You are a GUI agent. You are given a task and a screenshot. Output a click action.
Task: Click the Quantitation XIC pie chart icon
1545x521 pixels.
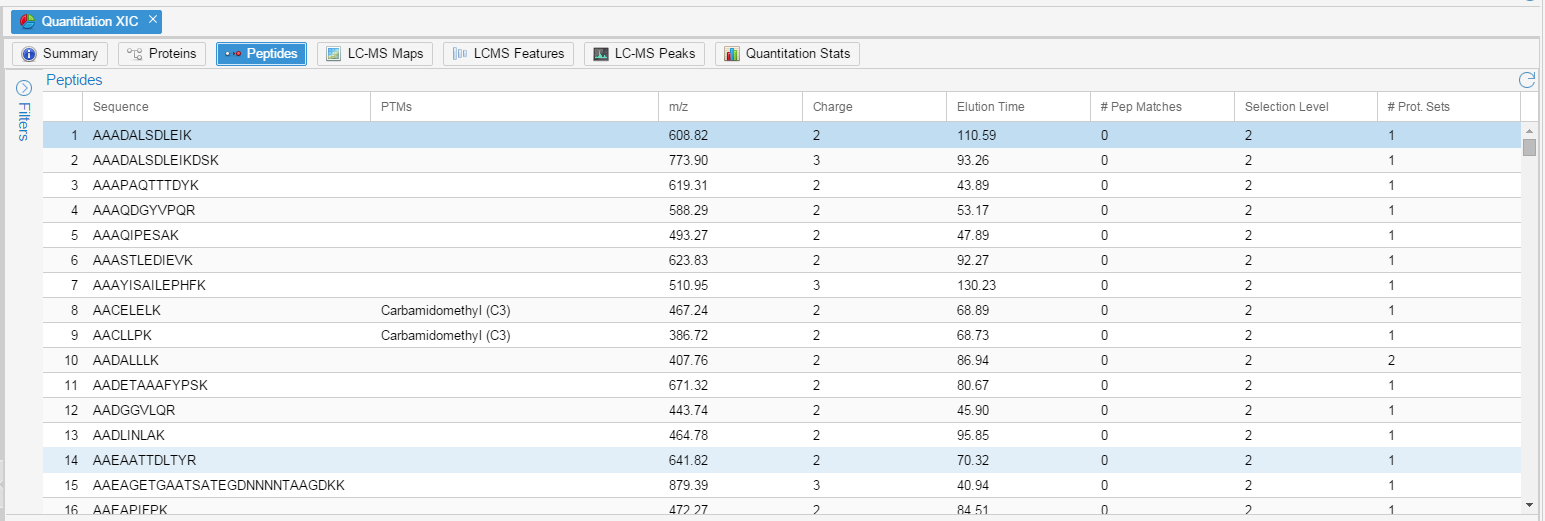(x=28, y=21)
